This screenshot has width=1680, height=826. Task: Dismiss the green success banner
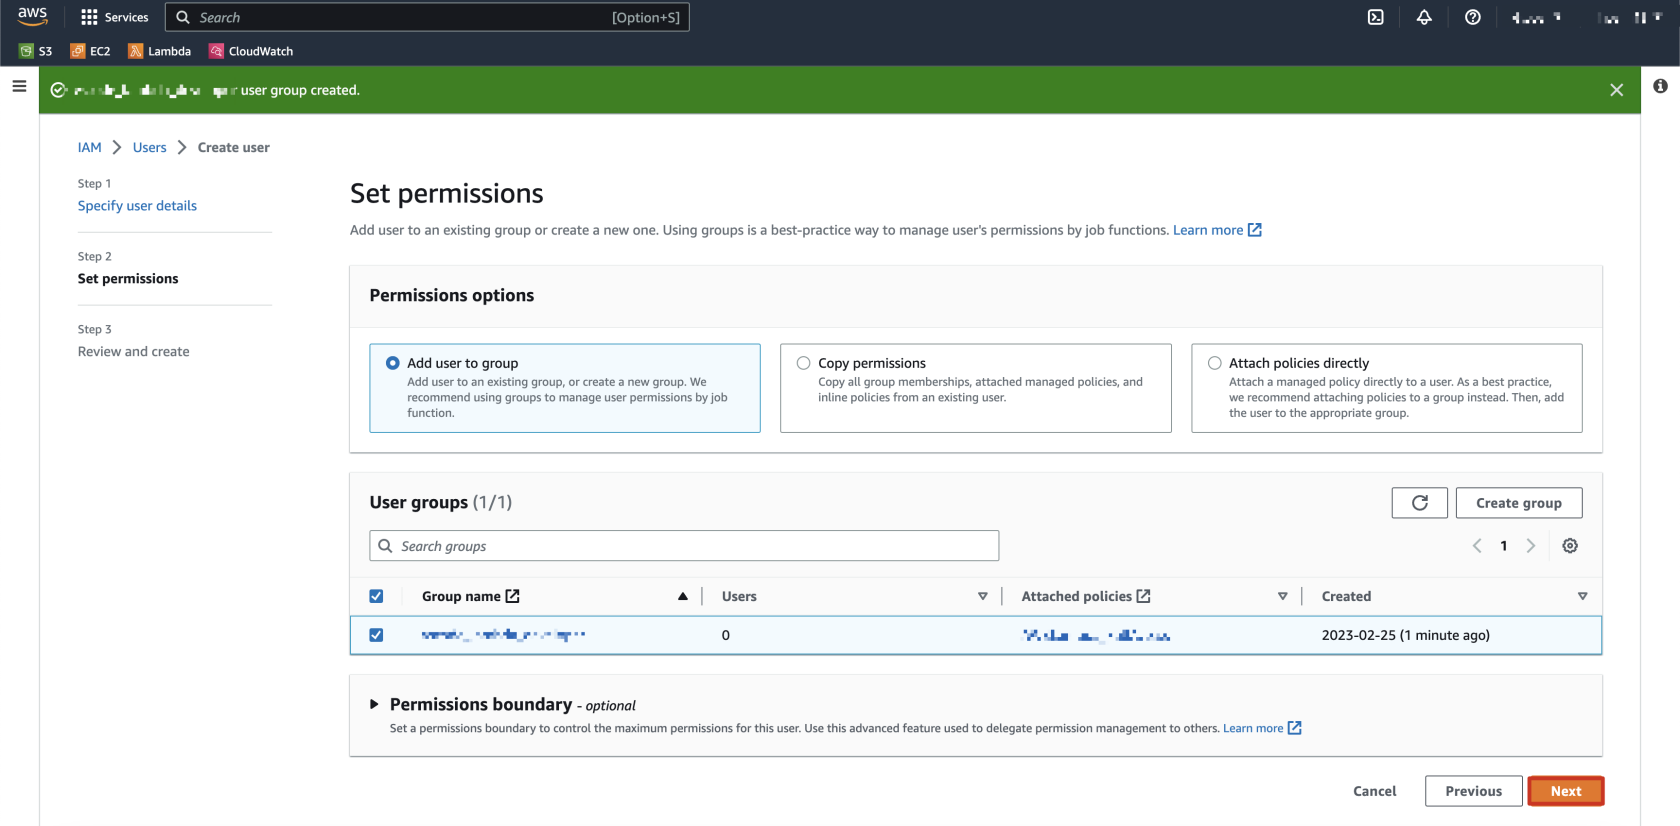click(x=1616, y=90)
